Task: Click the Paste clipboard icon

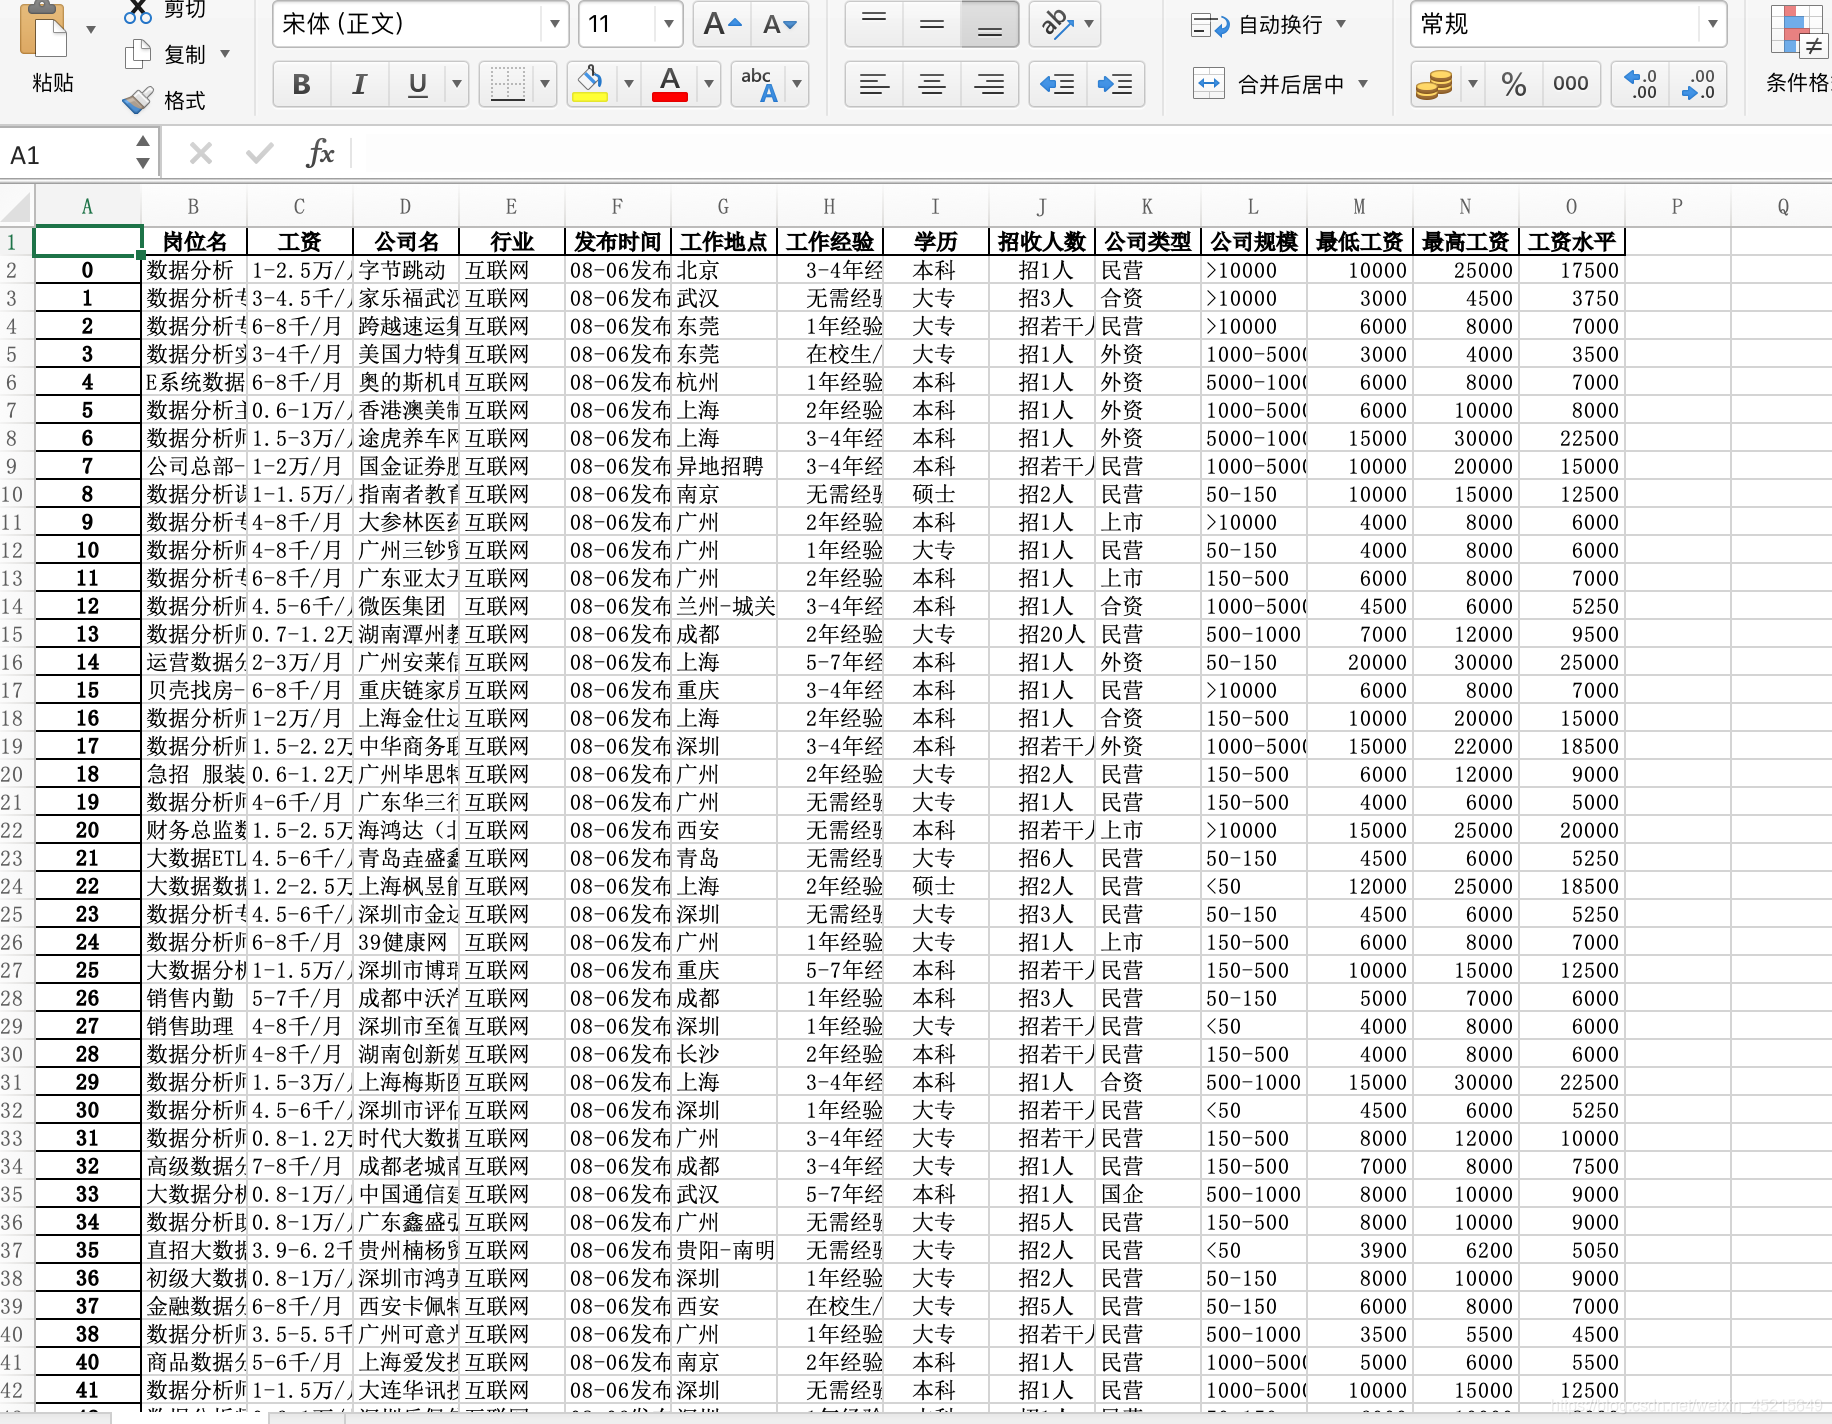Action: (x=44, y=28)
